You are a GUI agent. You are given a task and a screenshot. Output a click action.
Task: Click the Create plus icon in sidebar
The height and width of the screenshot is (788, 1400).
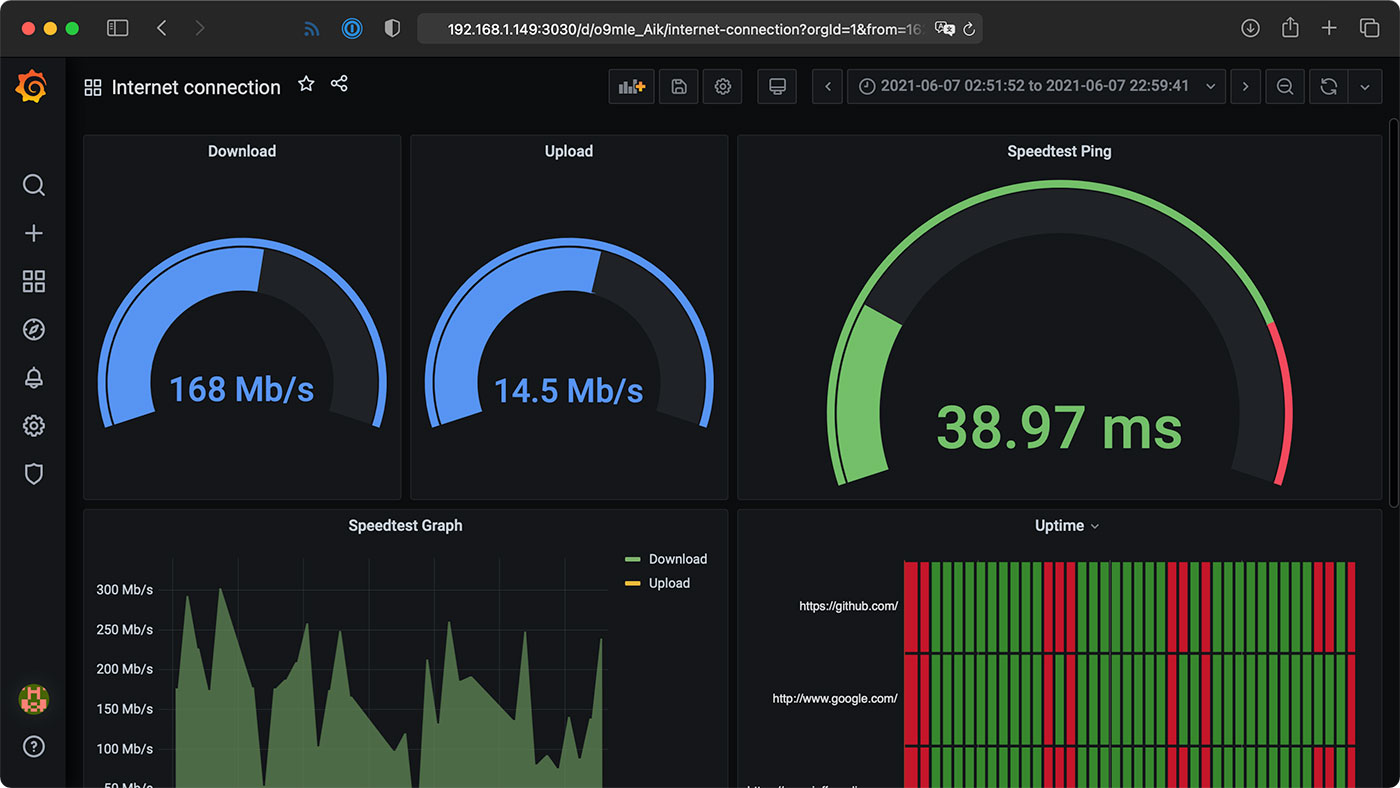pyautogui.click(x=34, y=233)
